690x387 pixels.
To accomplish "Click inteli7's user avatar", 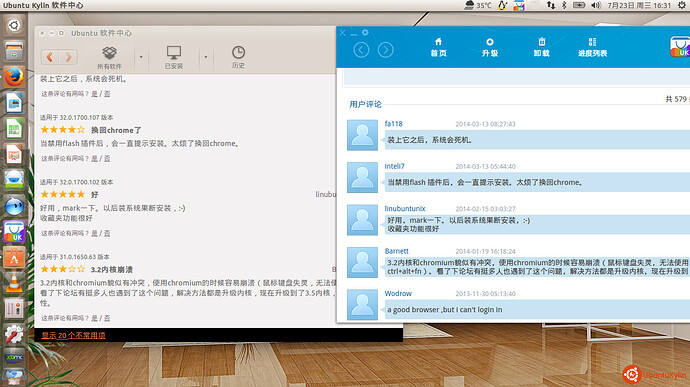I will click(x=362, y=177).
